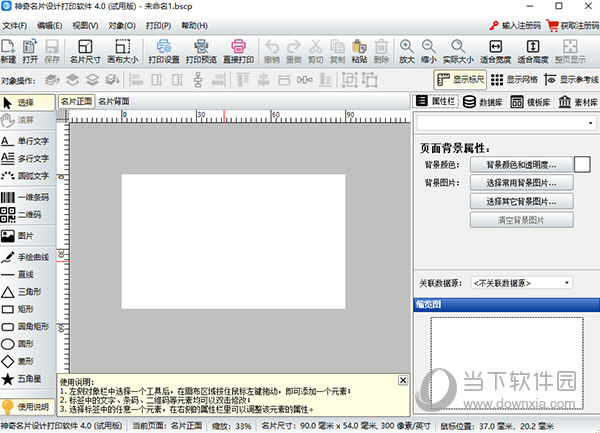
Task: Zoom in with 放大 magnifier
Action: tap(406, 51)
